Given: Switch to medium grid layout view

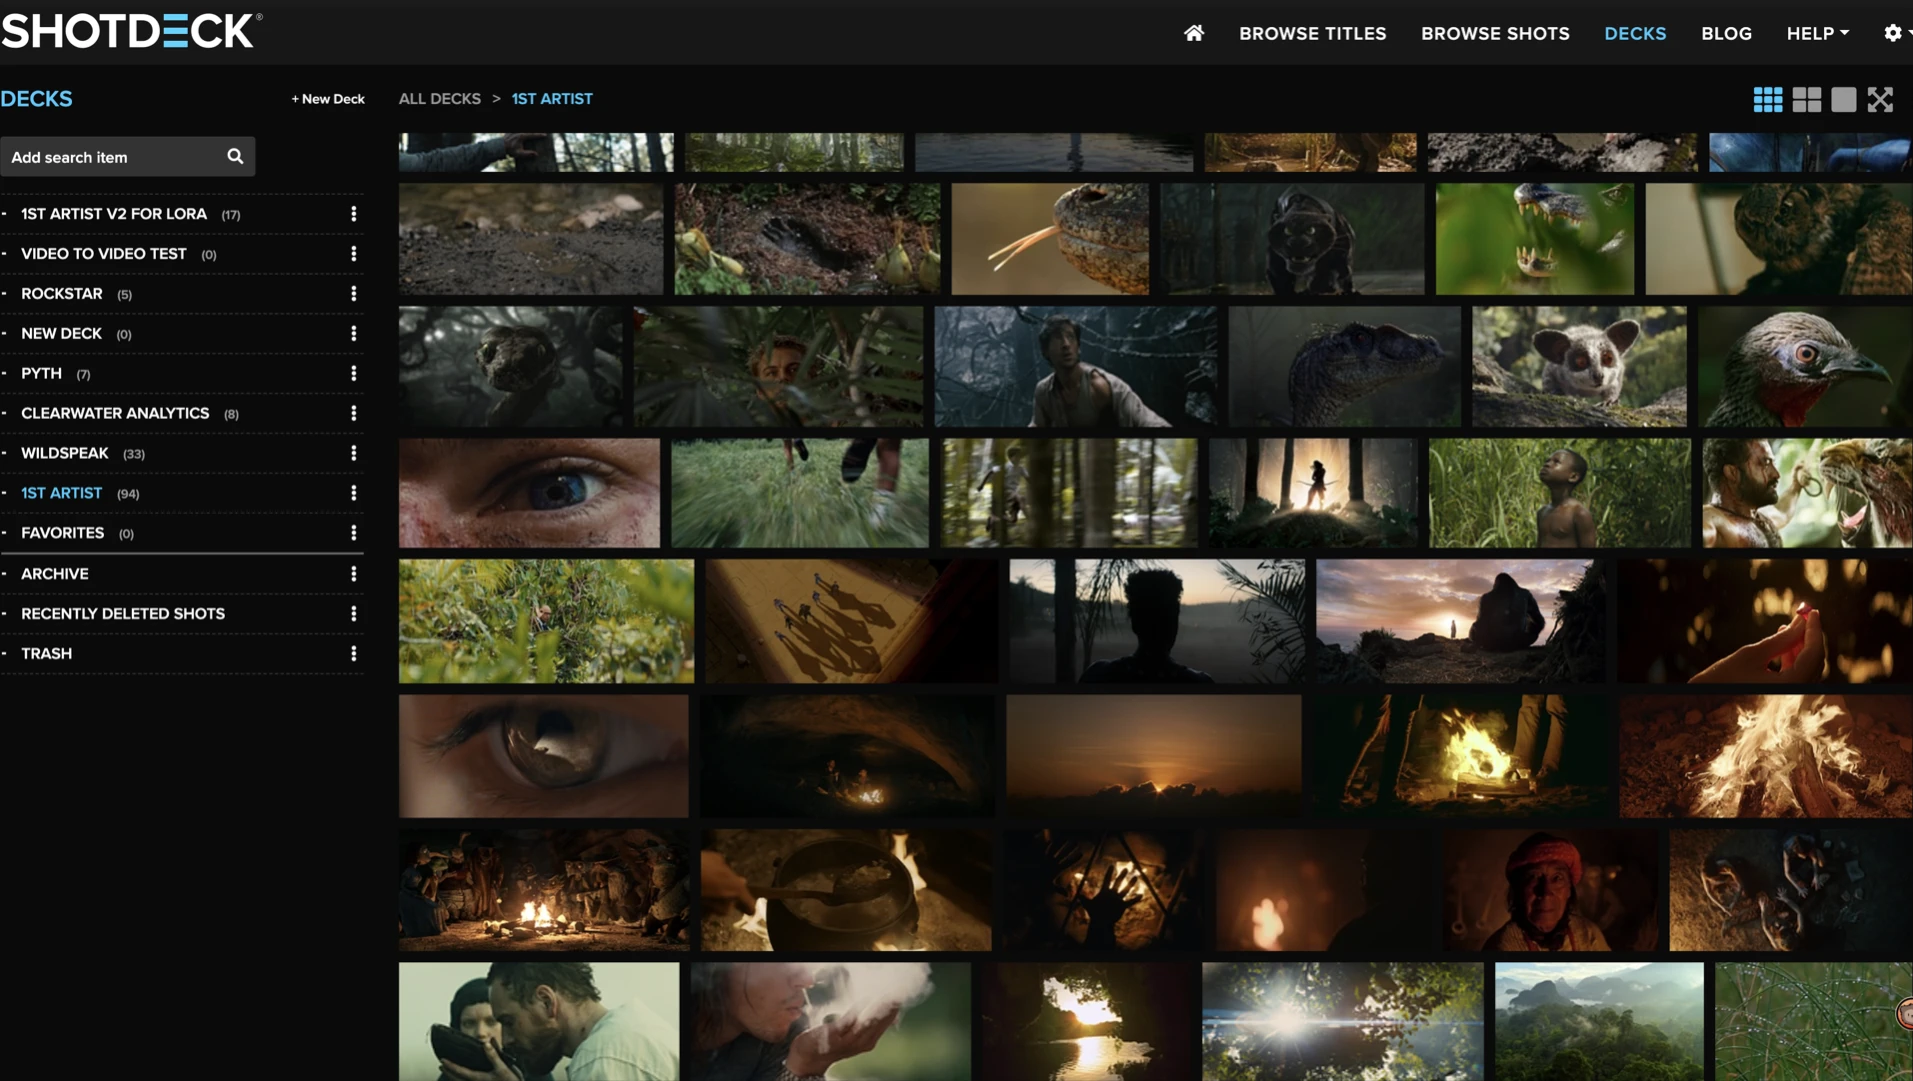Looking at the screenshot, I should click(1806, 99).
